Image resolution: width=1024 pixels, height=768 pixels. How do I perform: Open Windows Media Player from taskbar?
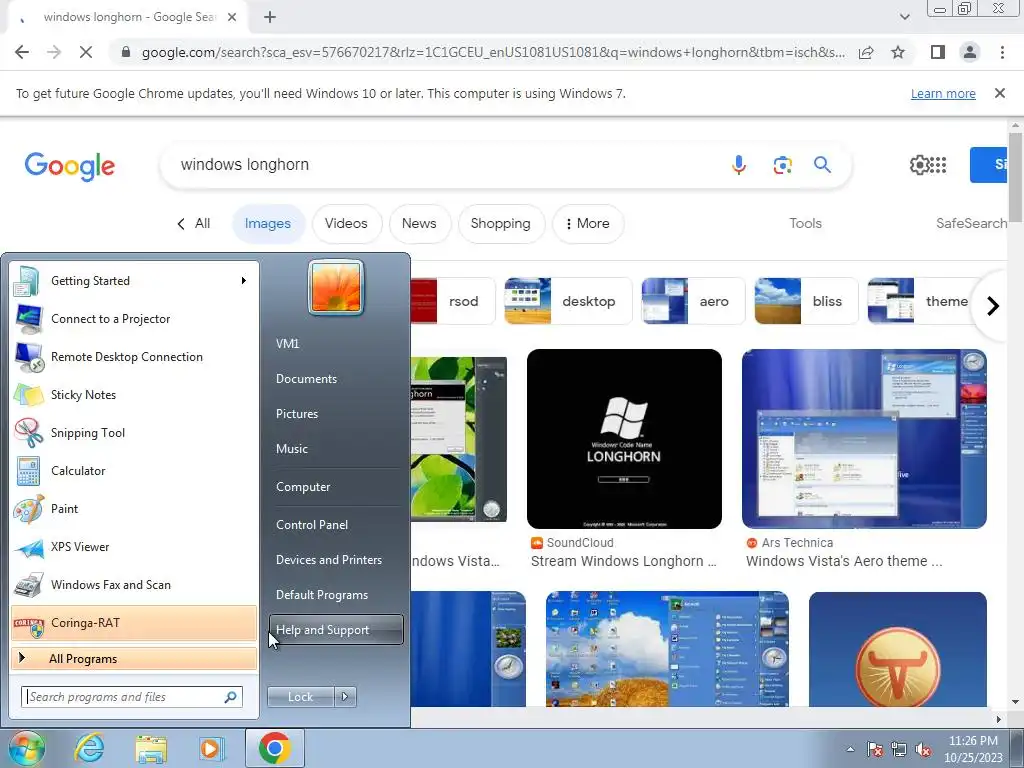click(x=212, y=748)
